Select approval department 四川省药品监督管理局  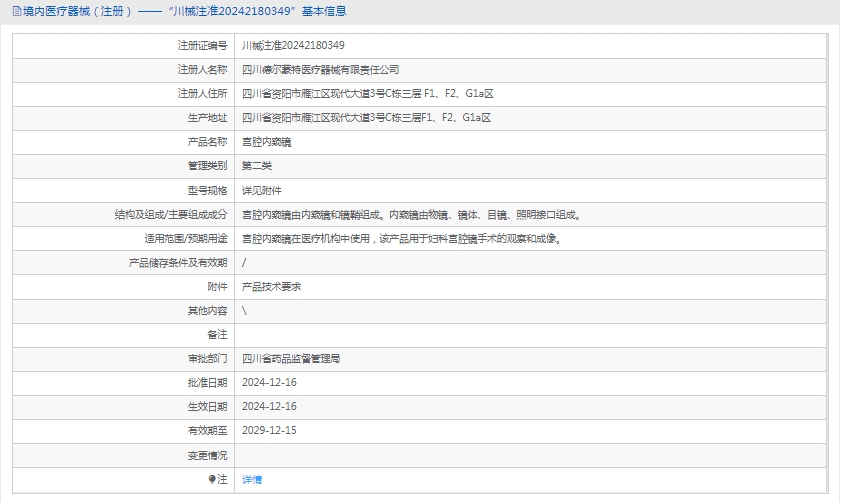pos(291,358)
